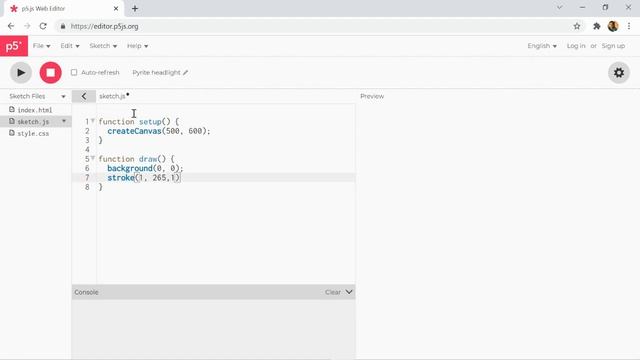Open the File menu
Viewport: 640px width, 360px height.
(x=42, y=46)
